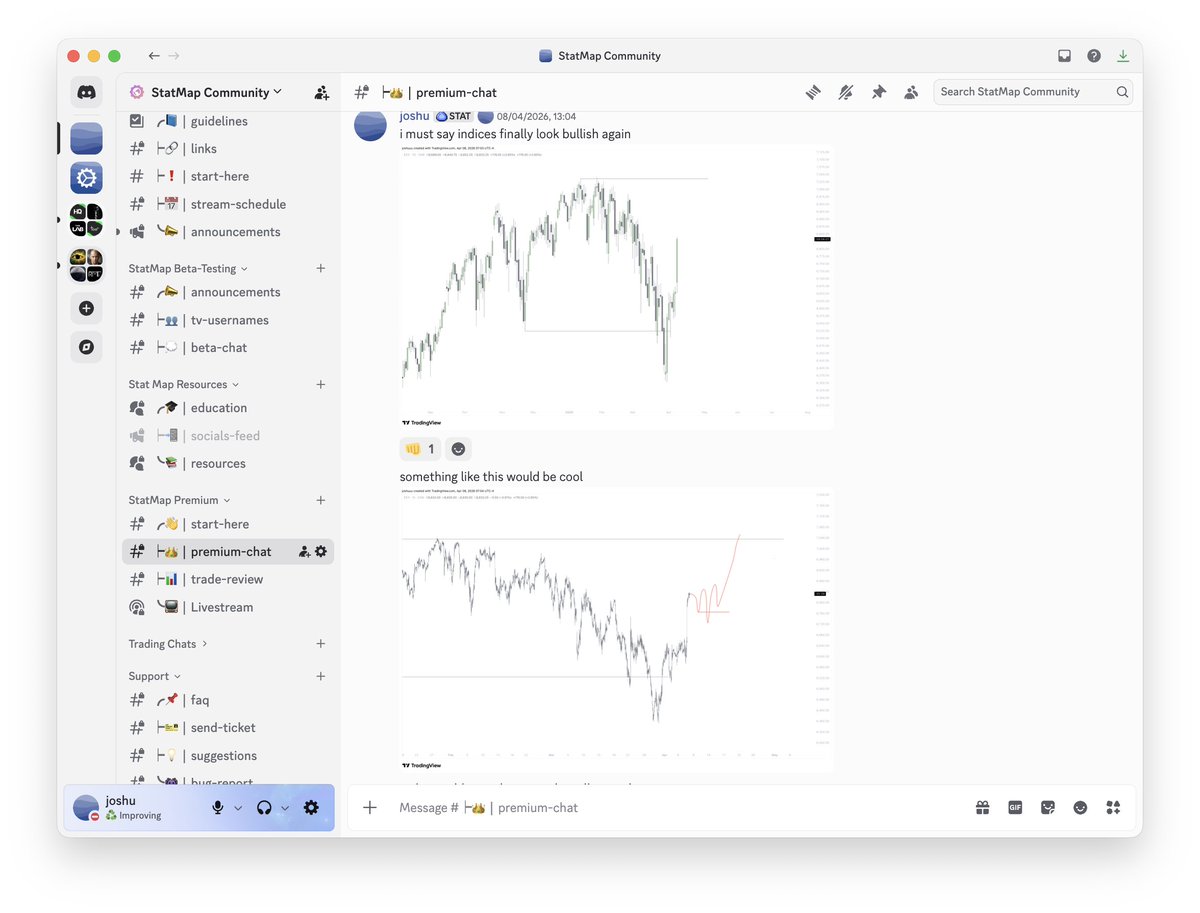
Task: Collapse StatMap Beta-Testing category
Action: click(x=188, y=268)
